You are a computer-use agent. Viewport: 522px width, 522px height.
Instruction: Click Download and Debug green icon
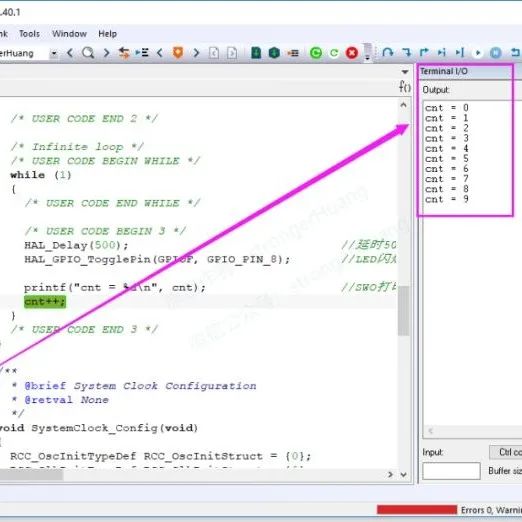coord(316,53)
